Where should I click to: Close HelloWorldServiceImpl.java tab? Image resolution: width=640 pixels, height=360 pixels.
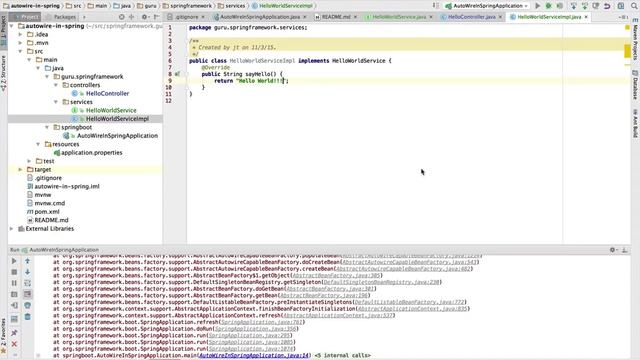click(x=586, y=17)
